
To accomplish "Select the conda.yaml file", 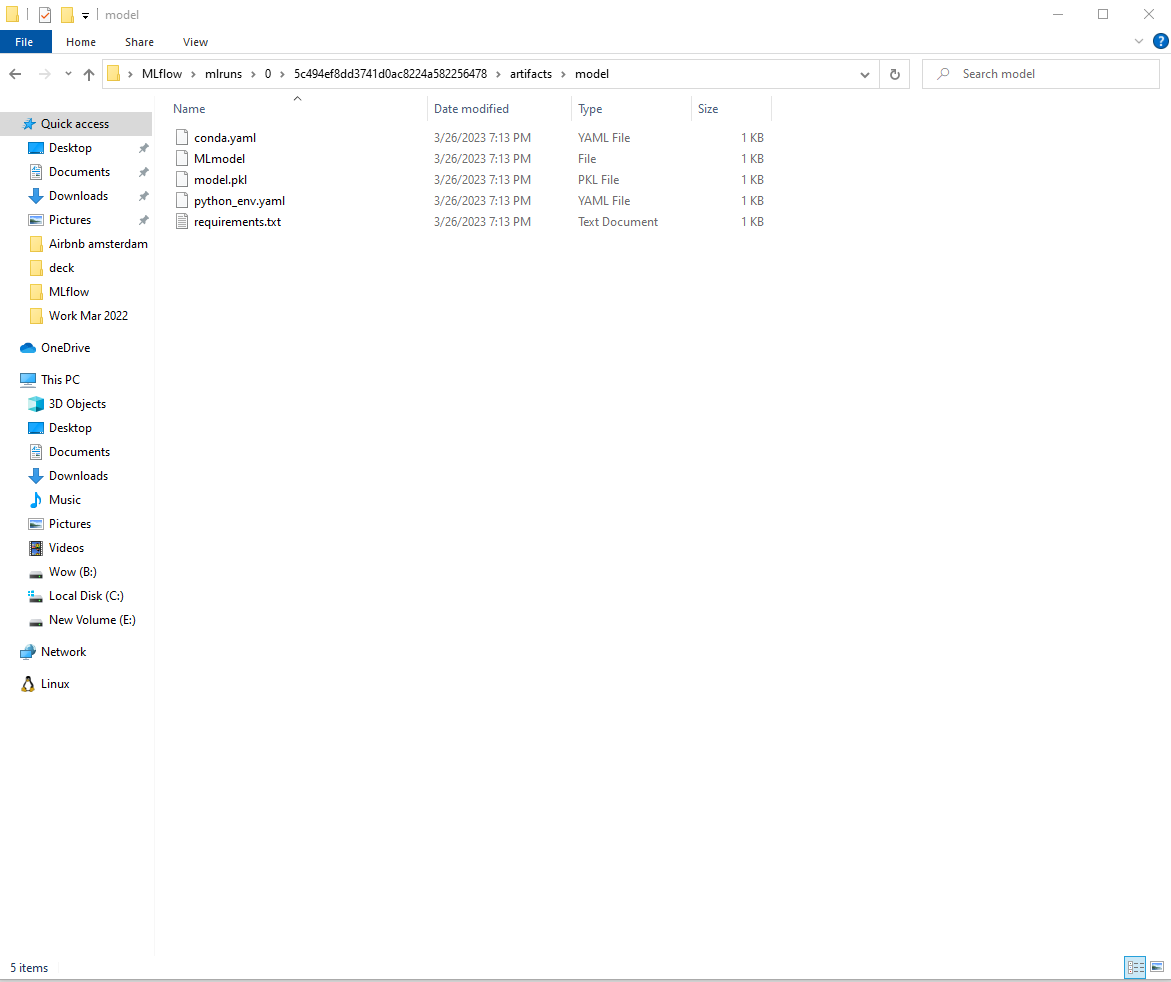I will pyautogui.click(x=225, y=137).
